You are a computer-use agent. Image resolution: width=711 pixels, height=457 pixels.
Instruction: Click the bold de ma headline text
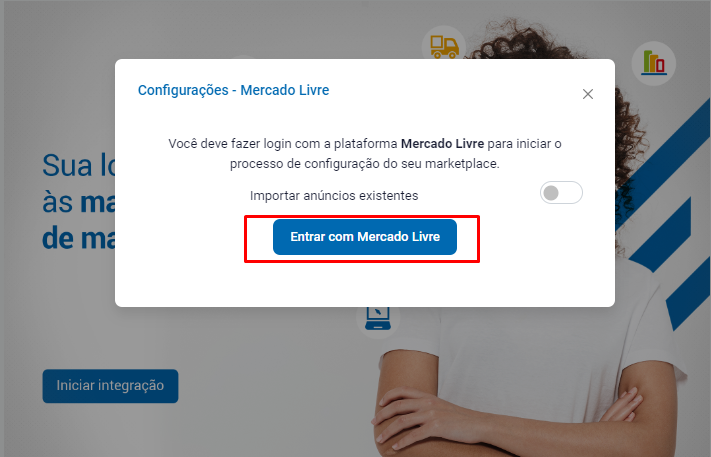click(x=78, y=238)
